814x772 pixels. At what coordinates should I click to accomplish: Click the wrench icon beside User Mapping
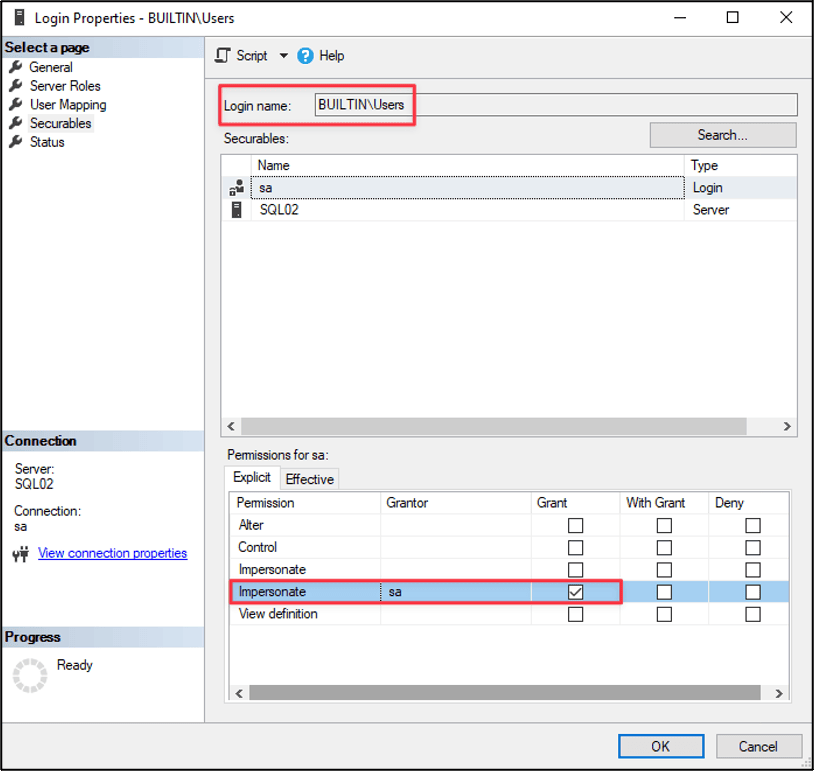point(16,104)
